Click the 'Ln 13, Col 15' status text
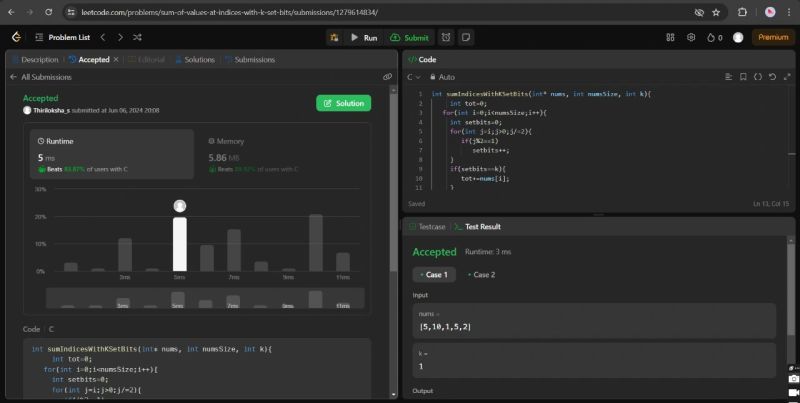This screenshot has width=800, height=403. tap(770, 204)
